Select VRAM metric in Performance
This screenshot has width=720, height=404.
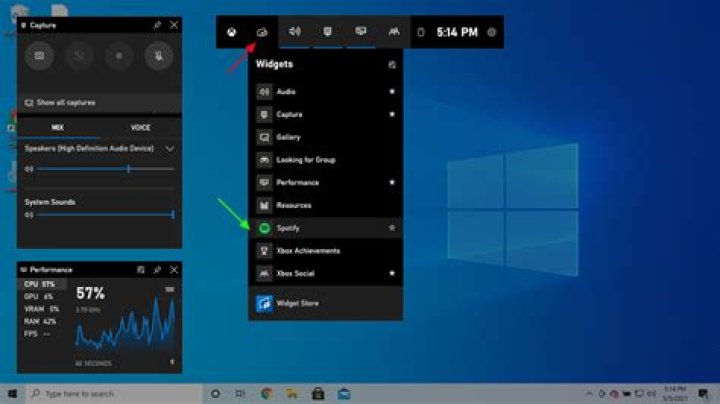click(42, 309)
